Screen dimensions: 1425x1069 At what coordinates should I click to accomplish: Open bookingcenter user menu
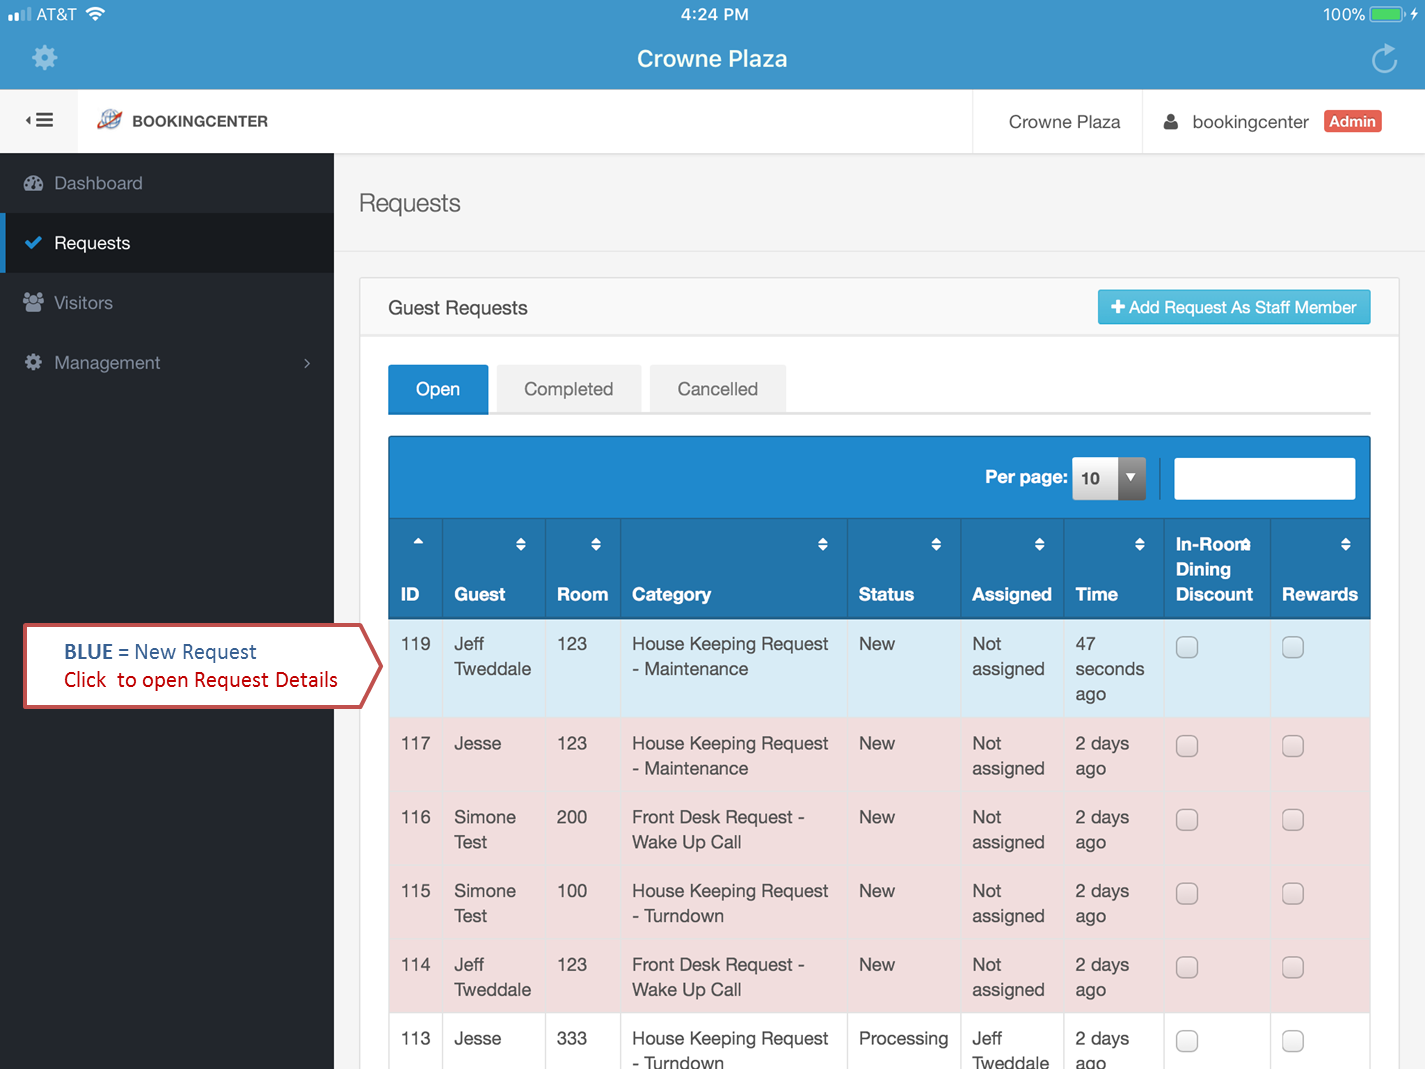click(x=1250, y=122)
